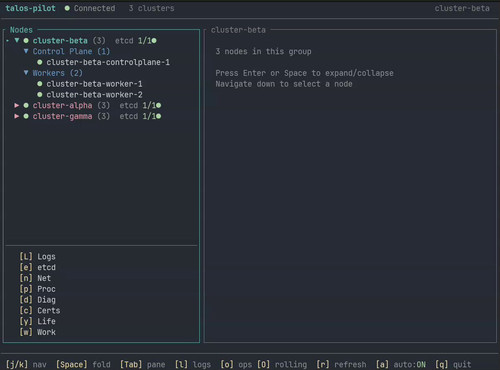Click worker-1 node status dot

pyautogui.click(x=40, y=84)
